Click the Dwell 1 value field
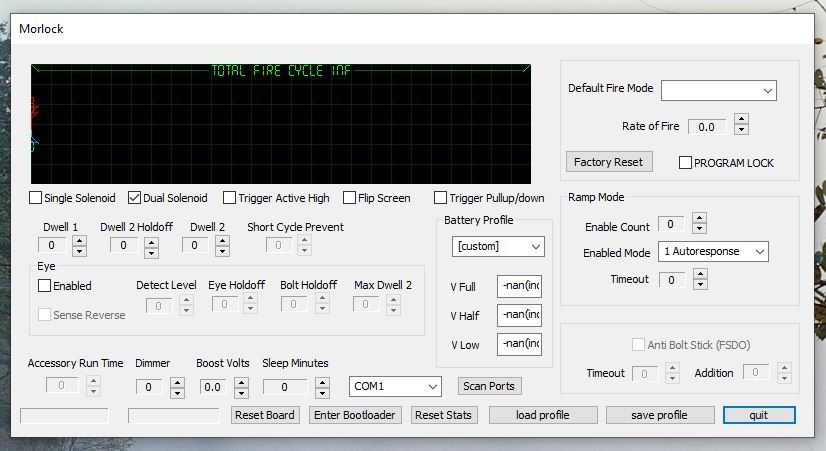 (52, 245)
